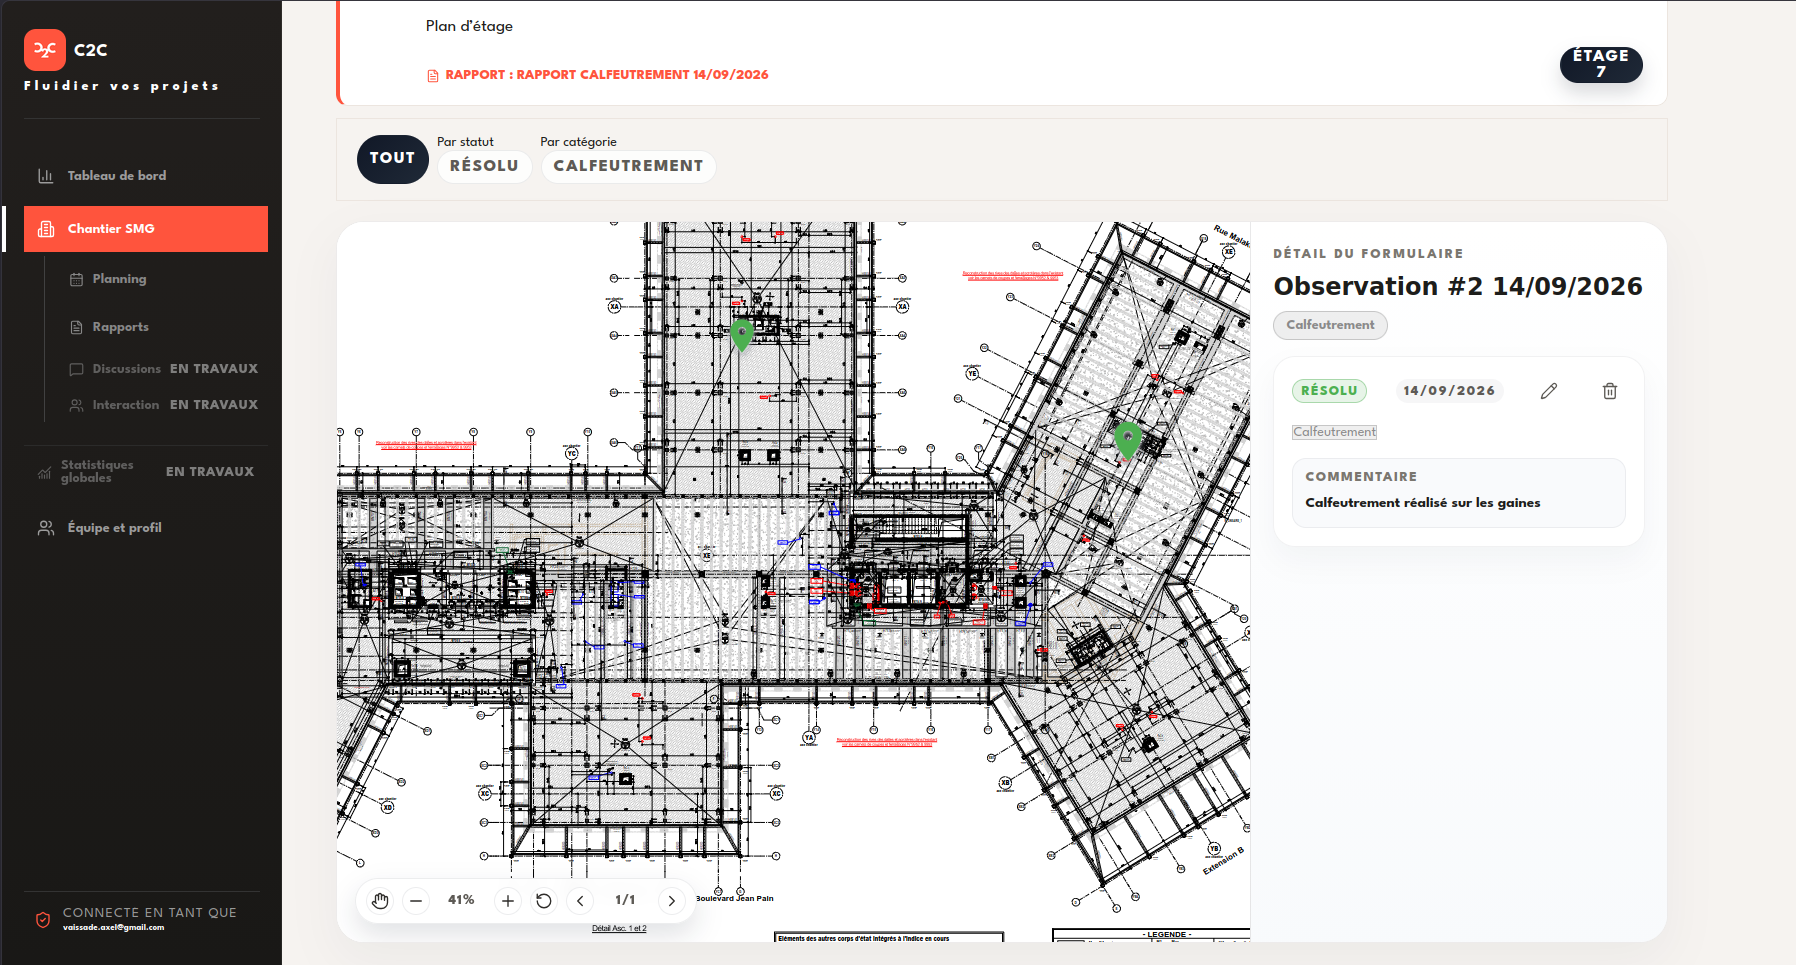The height and width of the screenshot is (965, 1796).
Task: Click the Calfeutrement image placeholder
Action: (1334, 432)
